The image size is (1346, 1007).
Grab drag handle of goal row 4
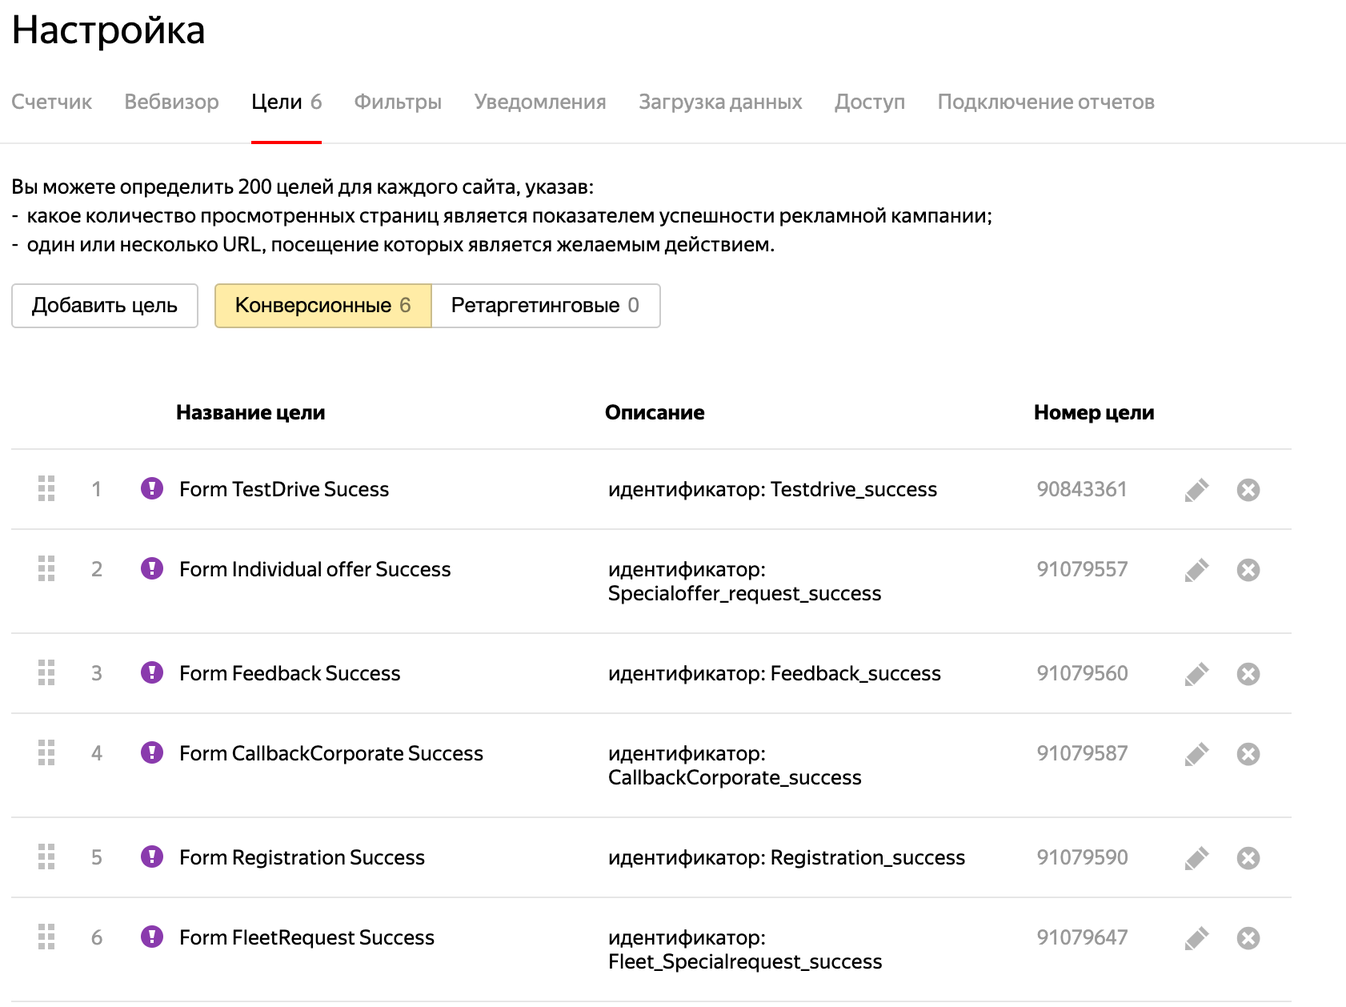click(x=47, y=752)
